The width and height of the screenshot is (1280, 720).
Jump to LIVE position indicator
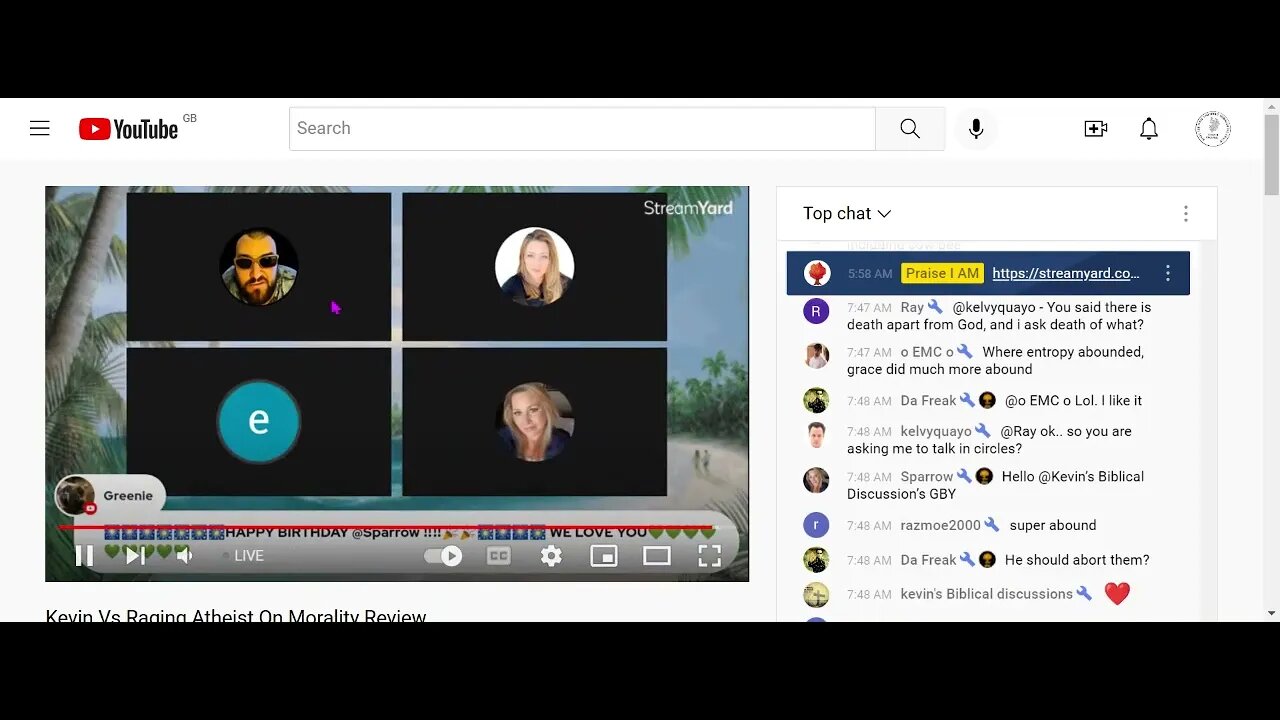(243, 556)
